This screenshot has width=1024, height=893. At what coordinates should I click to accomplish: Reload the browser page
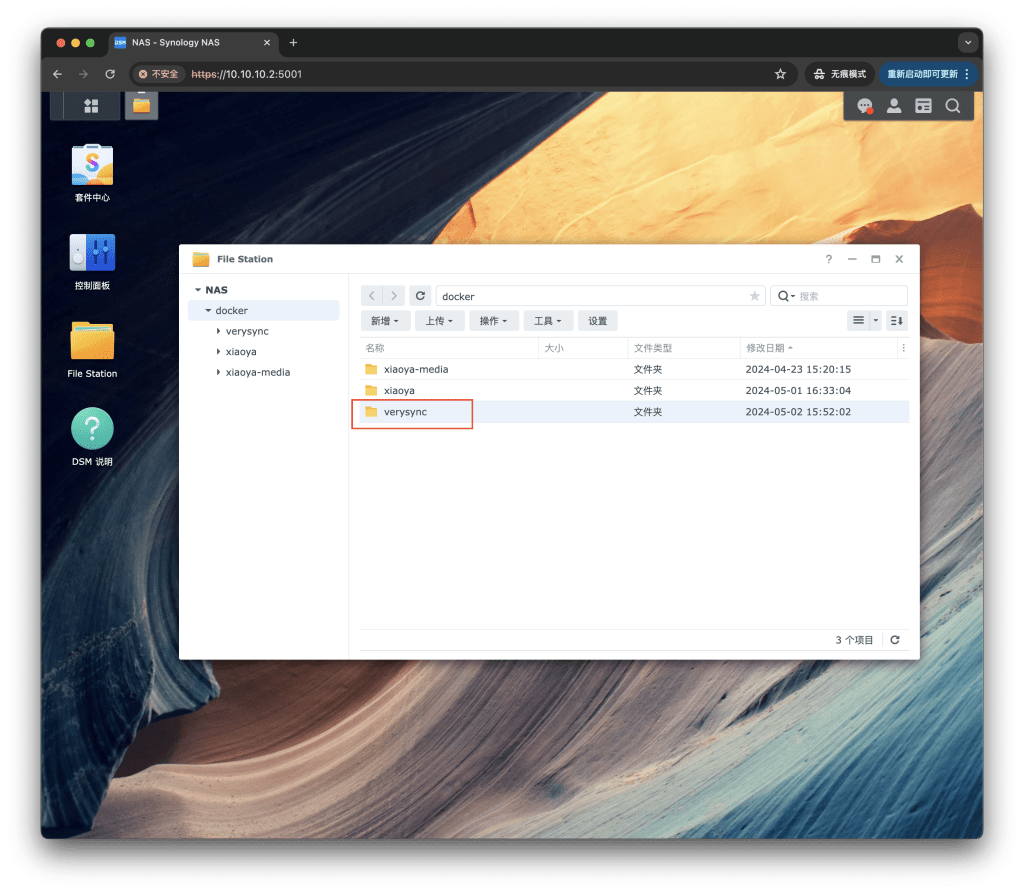click(110, 74)
